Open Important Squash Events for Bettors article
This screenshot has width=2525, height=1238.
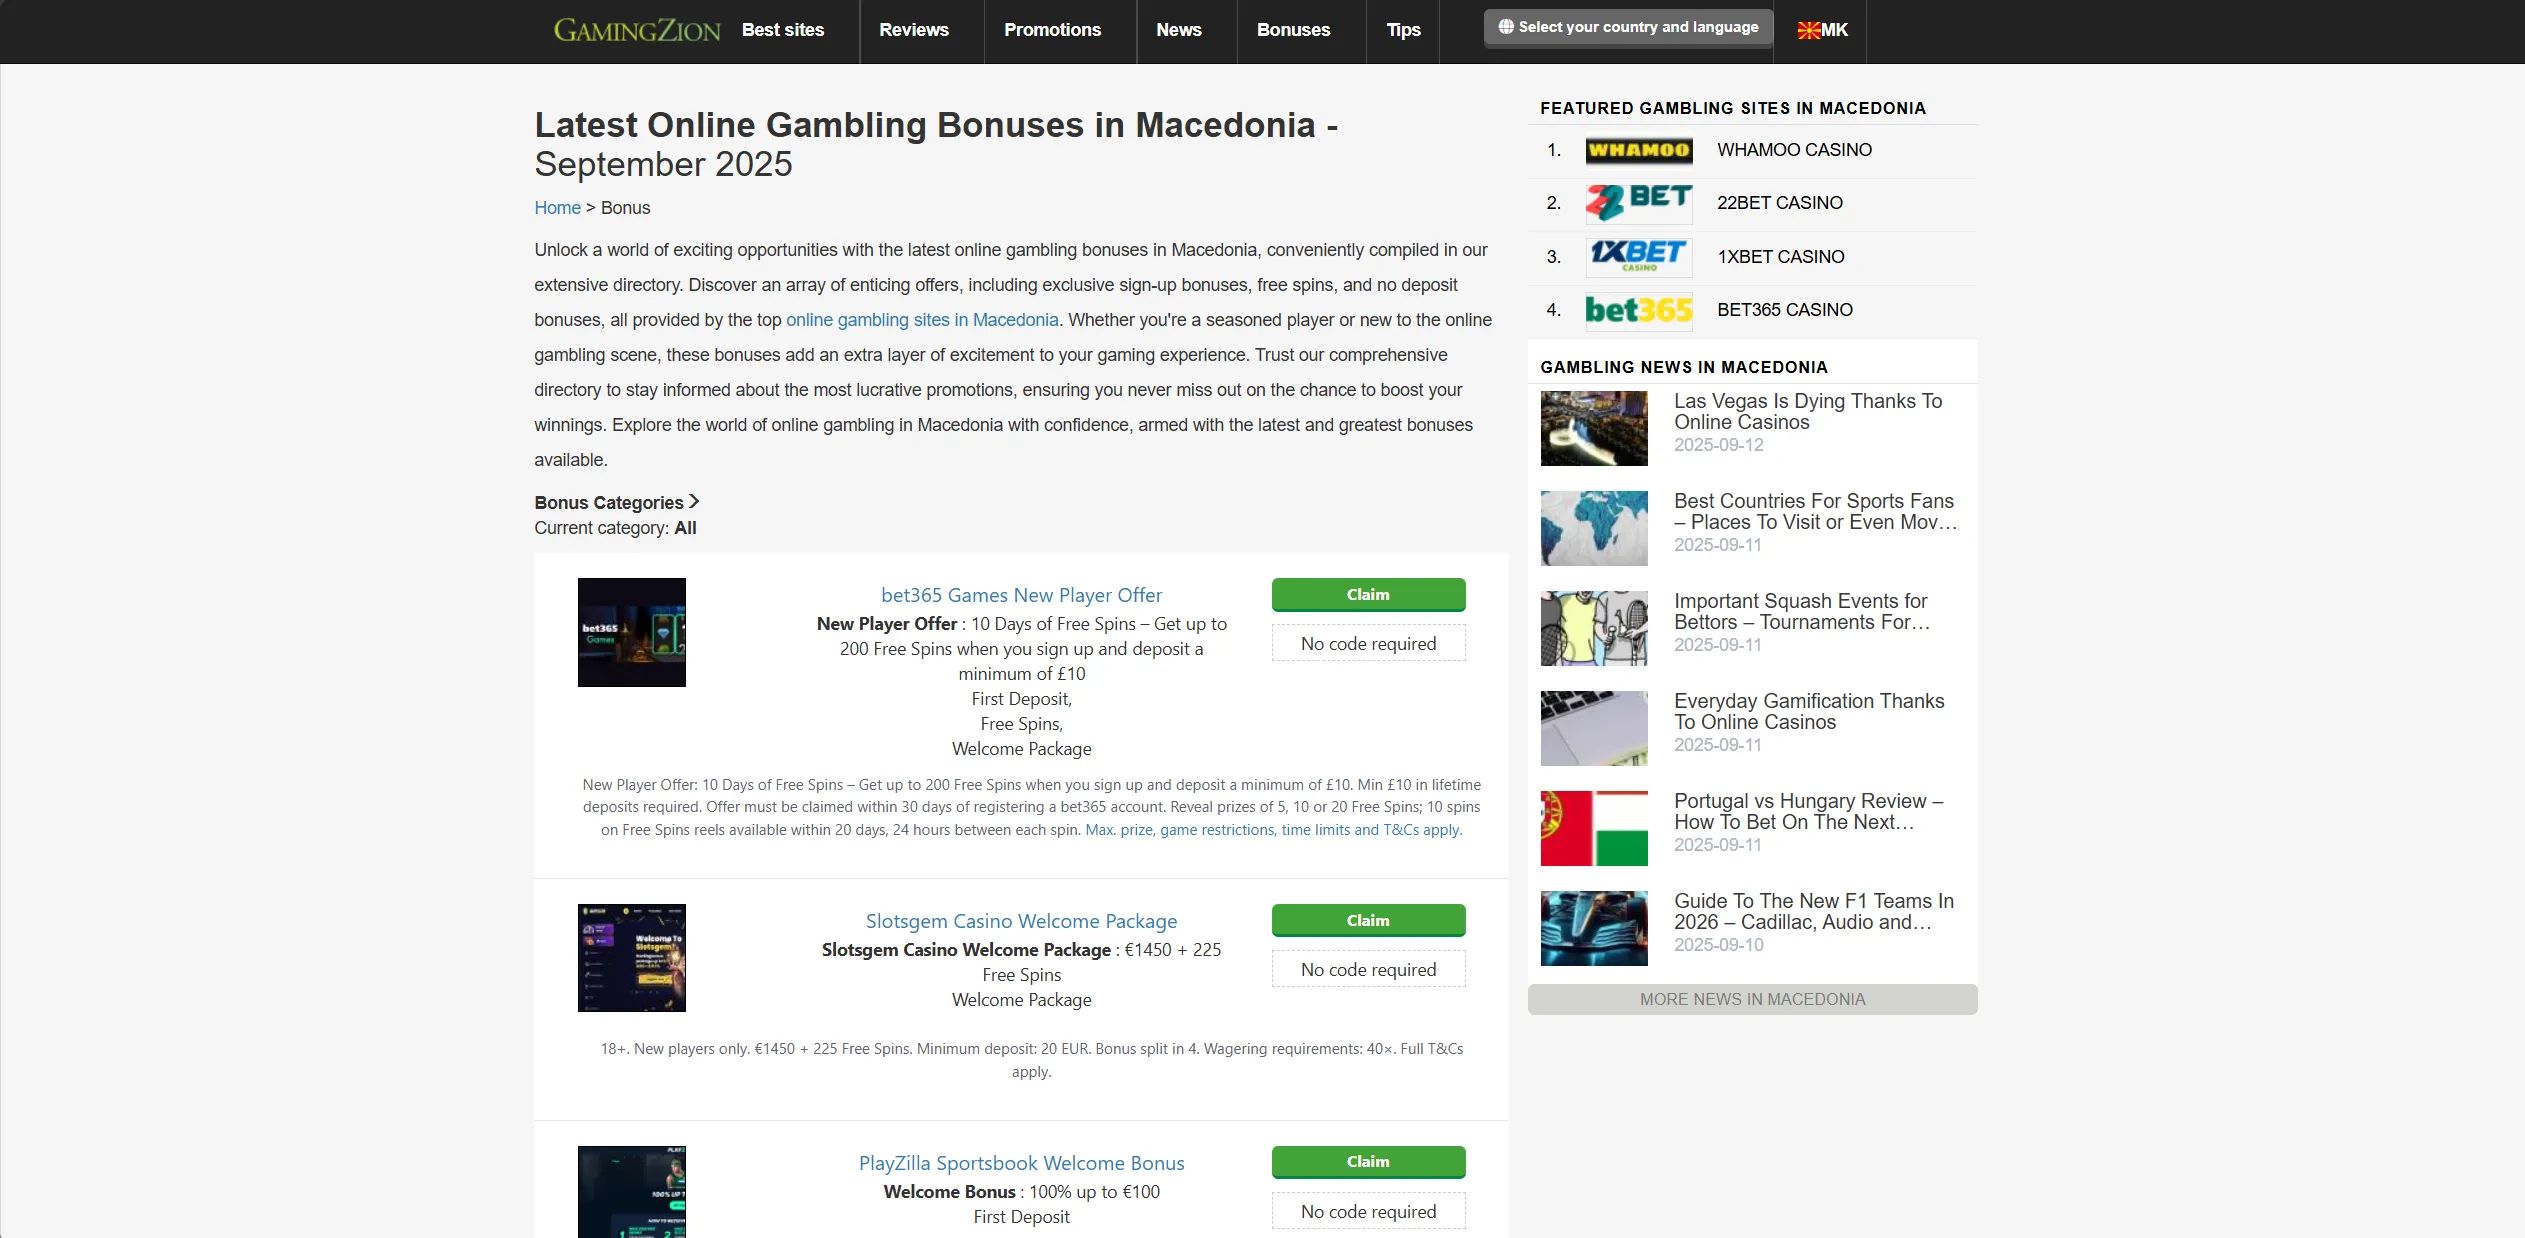[x=1802, y=612]
